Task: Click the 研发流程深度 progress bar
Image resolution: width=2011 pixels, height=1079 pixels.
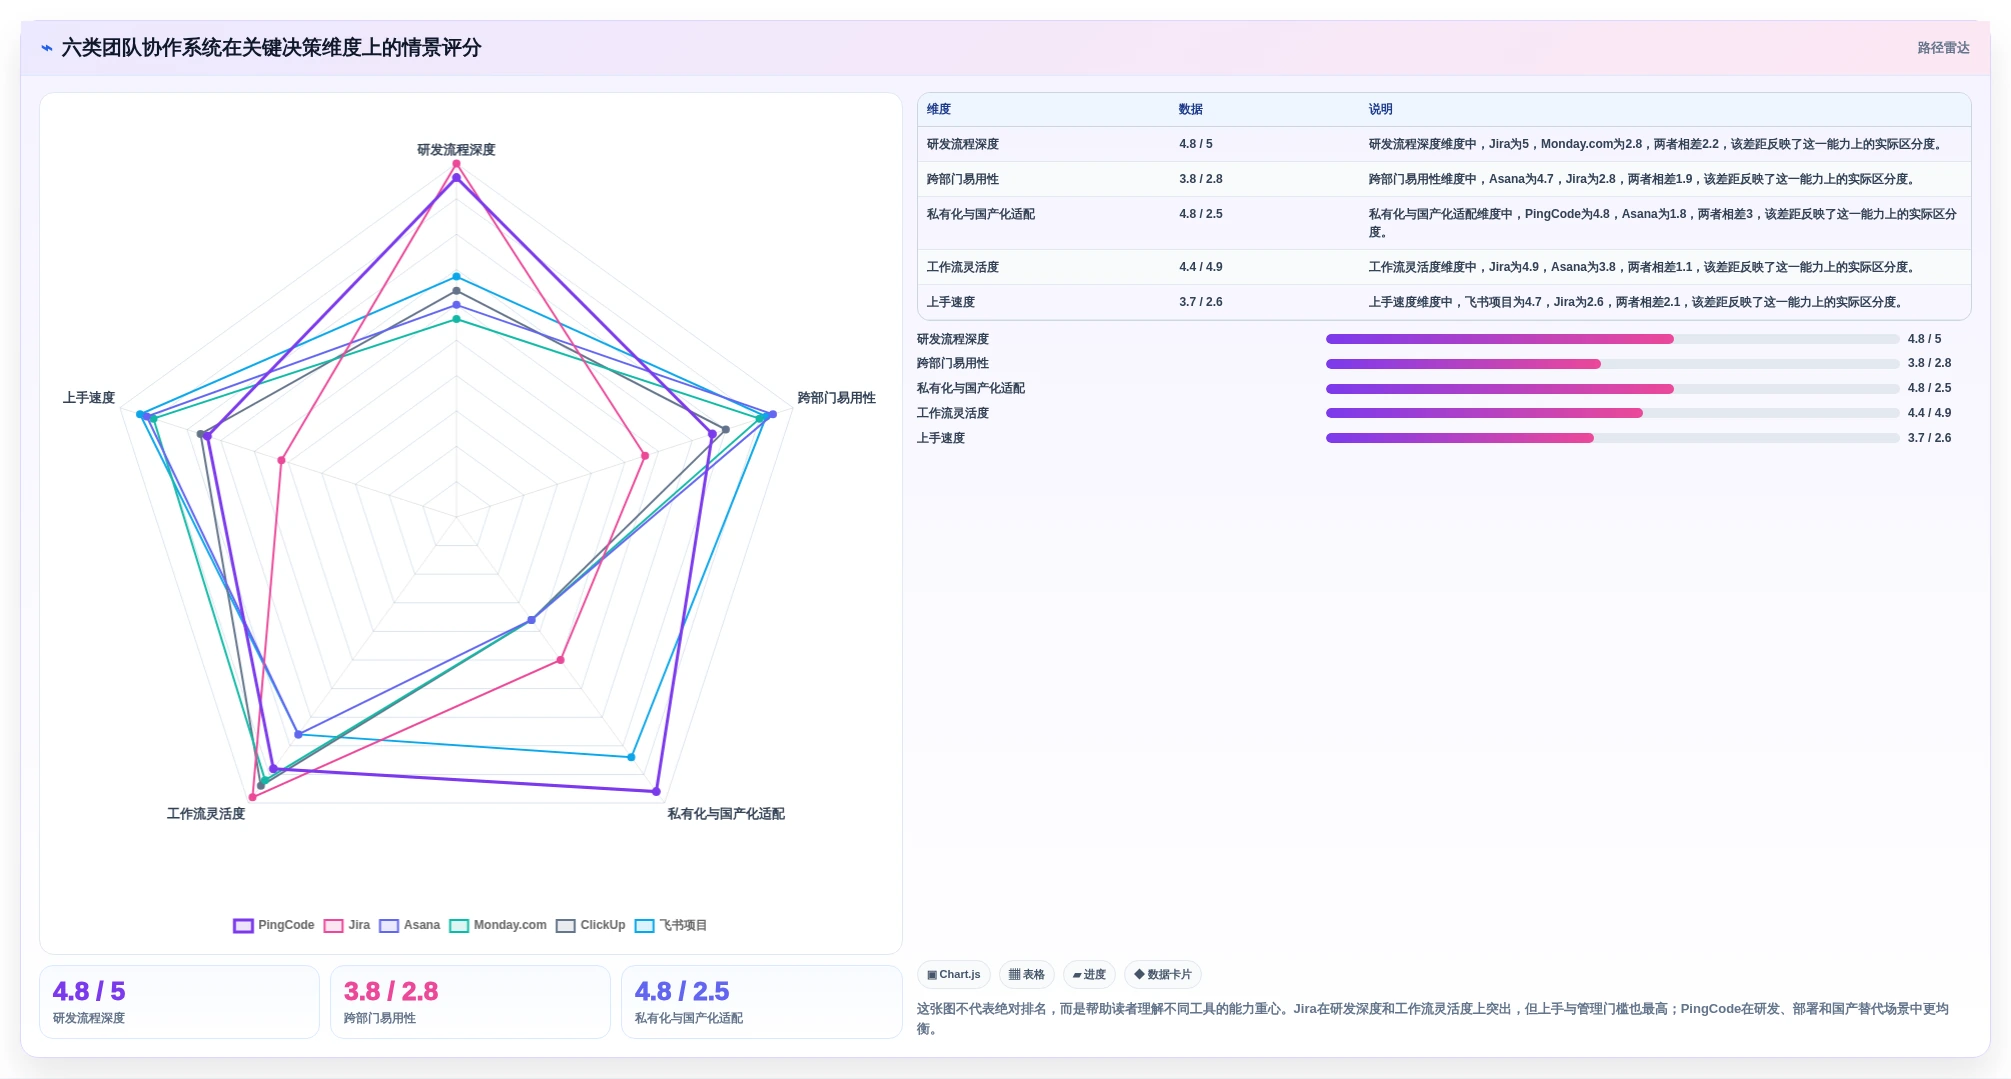Action: pos(1612,339)
